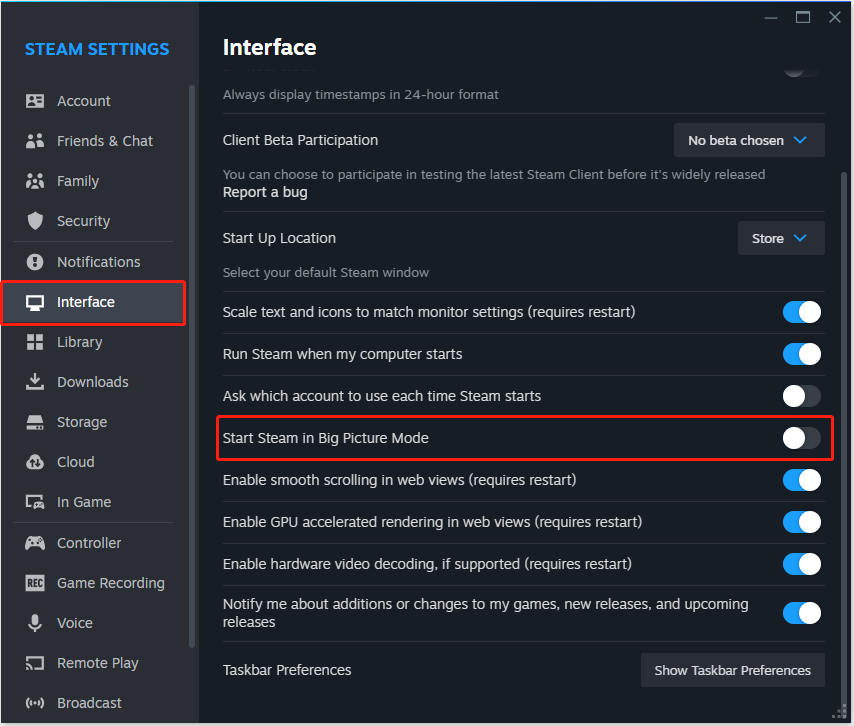Click the Friends & Chat people icon
The image size is (854, 726).
click(x=35, y=141)
